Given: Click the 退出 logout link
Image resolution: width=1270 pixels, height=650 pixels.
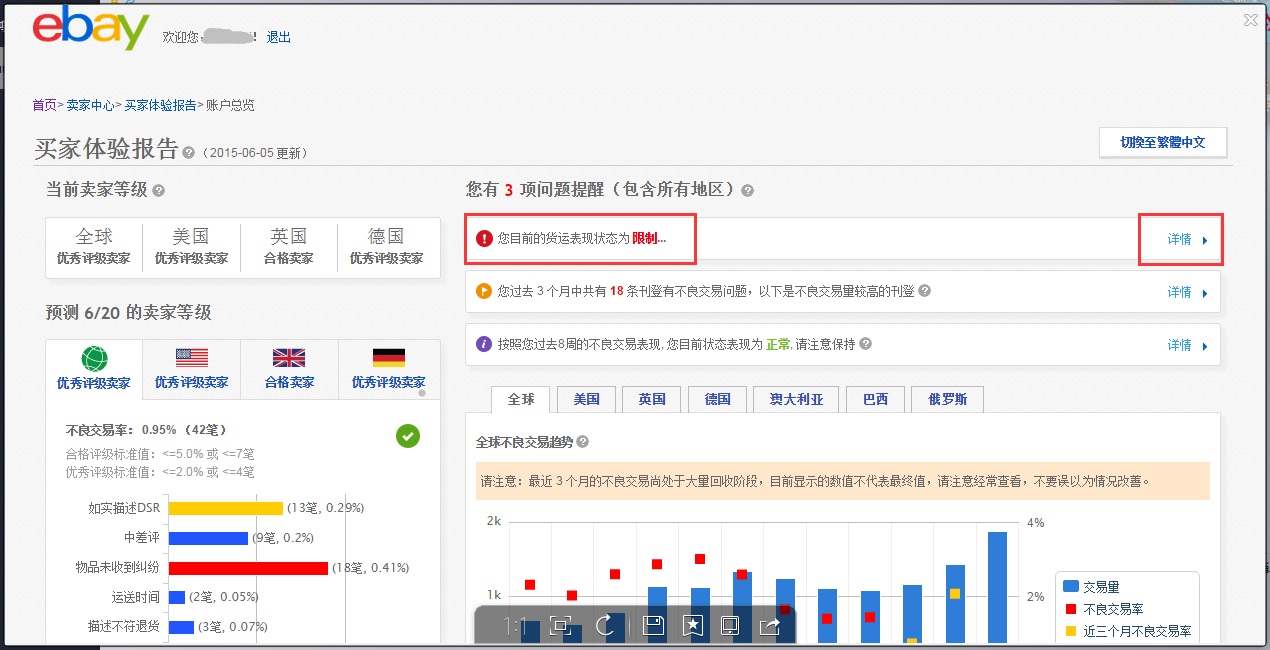Looking at the screenshot, I should click(278, 37).
